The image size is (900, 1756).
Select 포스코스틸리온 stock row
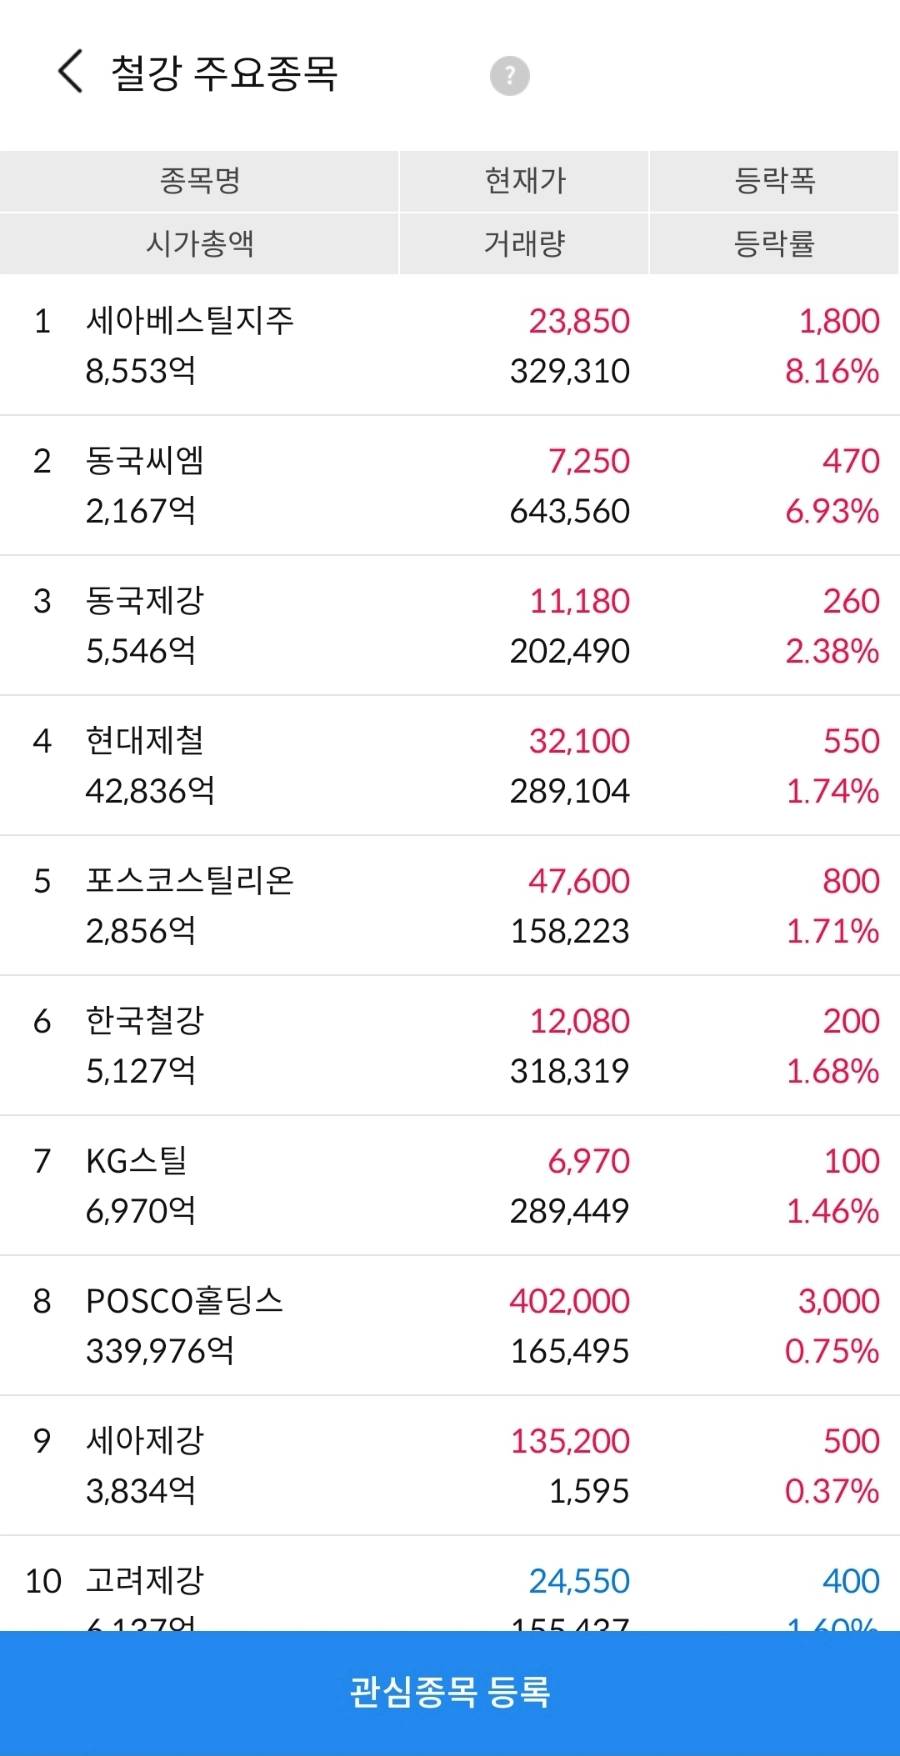tap(450, 906)
